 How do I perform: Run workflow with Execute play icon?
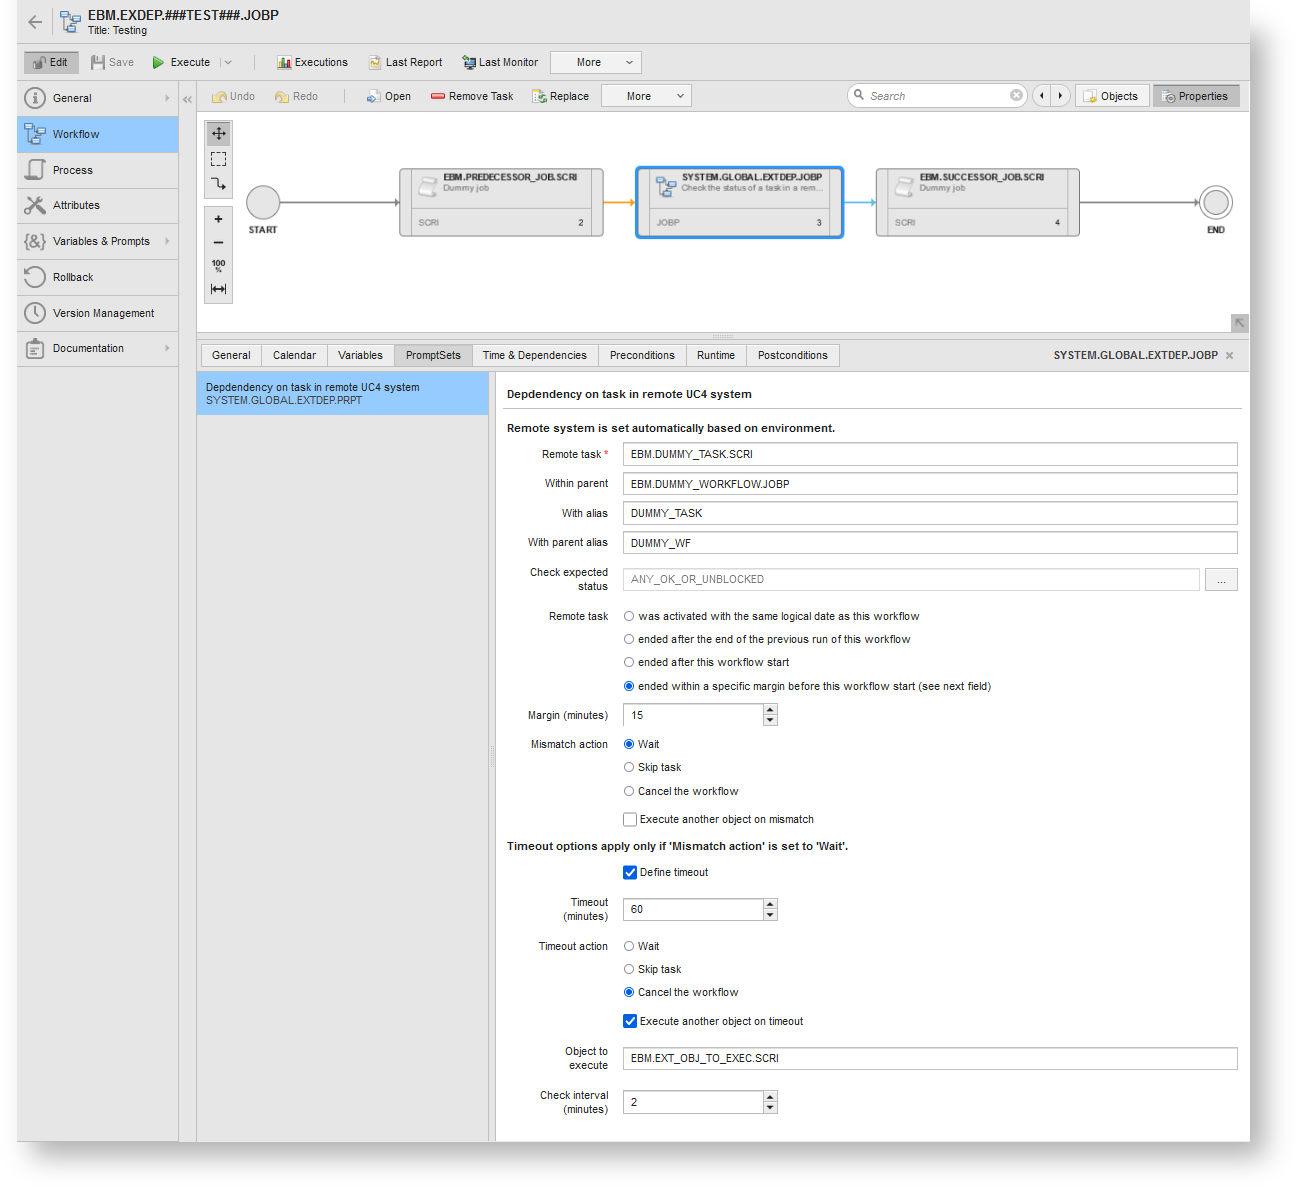pos(158,62)
